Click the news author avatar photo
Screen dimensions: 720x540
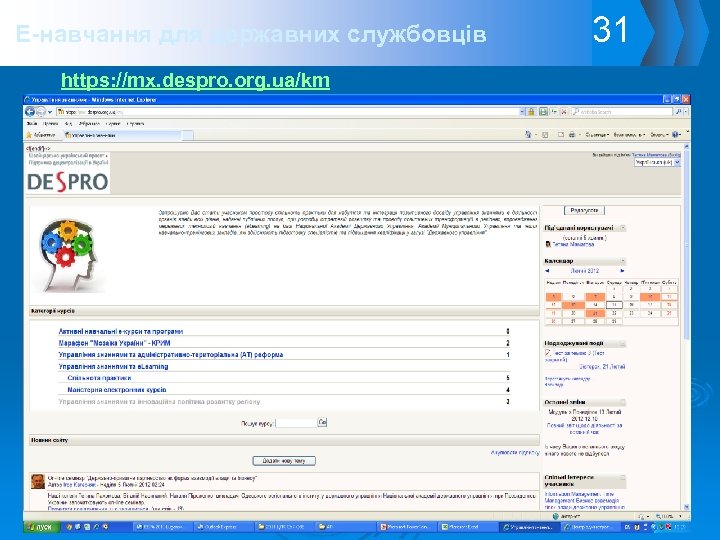point(38,482)
